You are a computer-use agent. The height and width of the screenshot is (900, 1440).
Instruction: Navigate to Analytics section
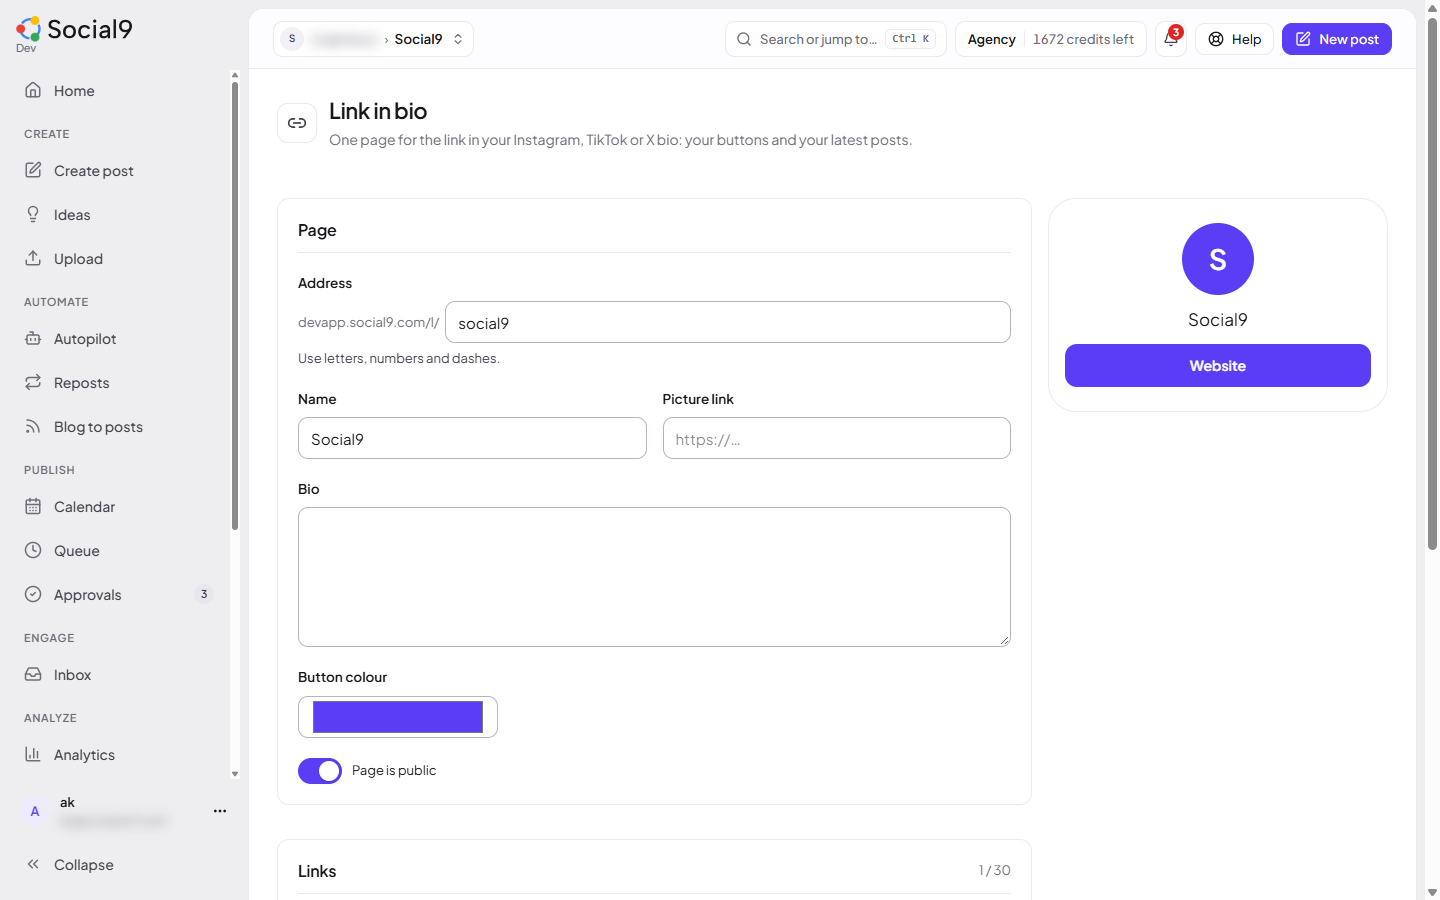coord(119,755)
